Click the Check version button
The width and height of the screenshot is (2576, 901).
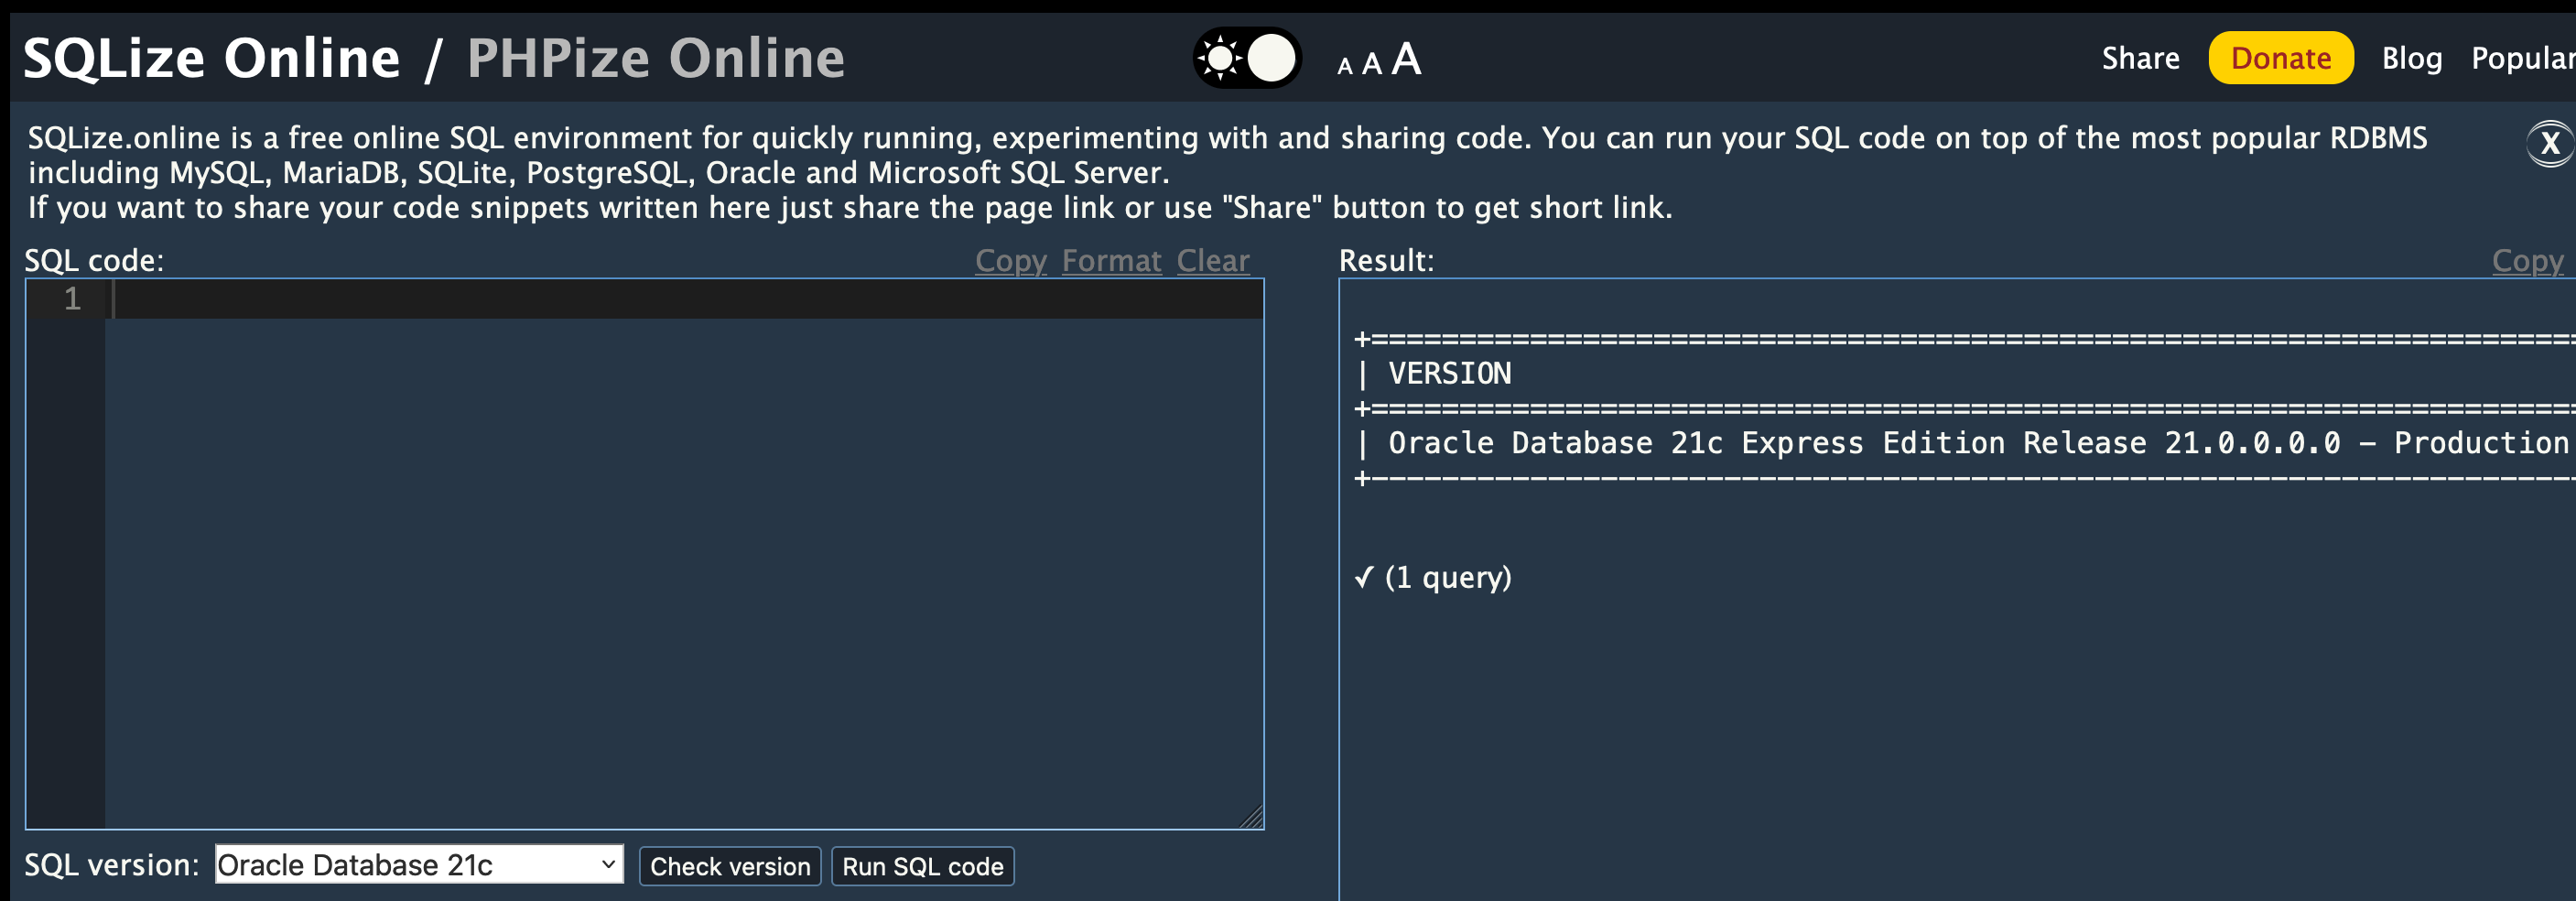[730, 866]
